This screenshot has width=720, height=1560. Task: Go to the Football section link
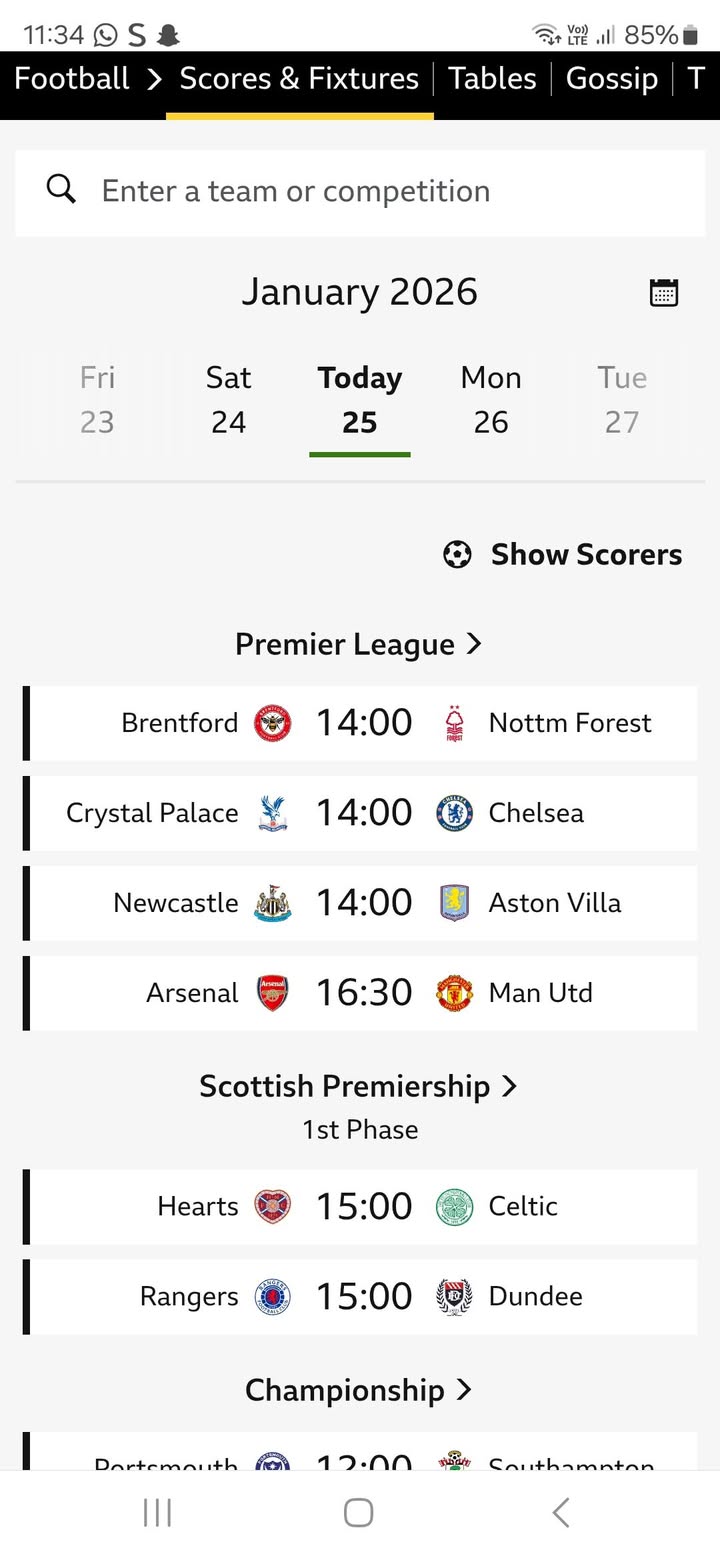point(72,79)
